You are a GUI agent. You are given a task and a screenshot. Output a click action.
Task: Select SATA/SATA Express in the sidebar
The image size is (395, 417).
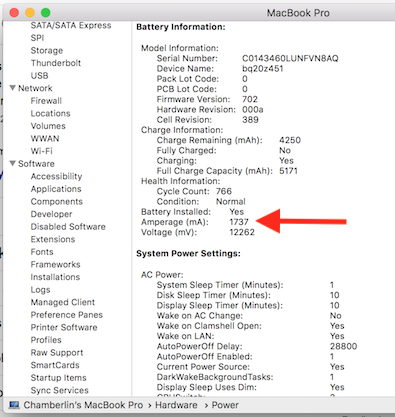coord(71,25)
